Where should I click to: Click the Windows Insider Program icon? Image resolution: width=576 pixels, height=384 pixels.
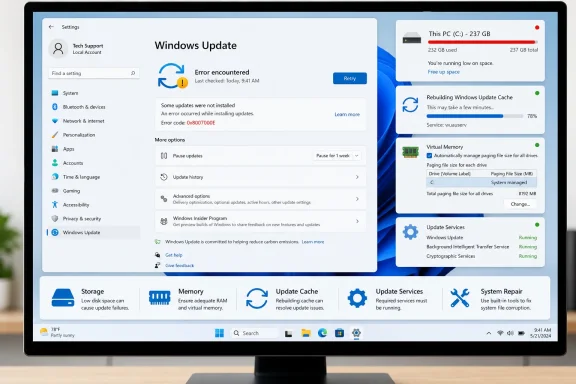pos(164,221)
